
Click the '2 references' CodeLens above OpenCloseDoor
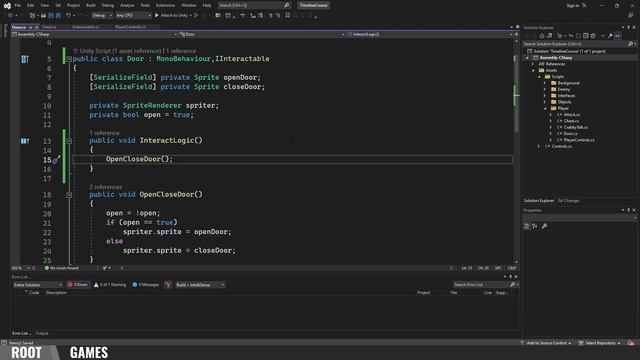coord(106,187)
